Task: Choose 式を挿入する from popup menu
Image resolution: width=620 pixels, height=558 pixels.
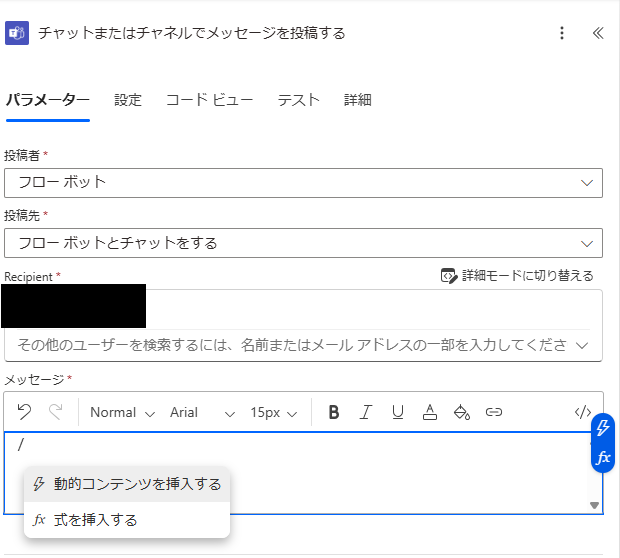Action: click(127, 520)
